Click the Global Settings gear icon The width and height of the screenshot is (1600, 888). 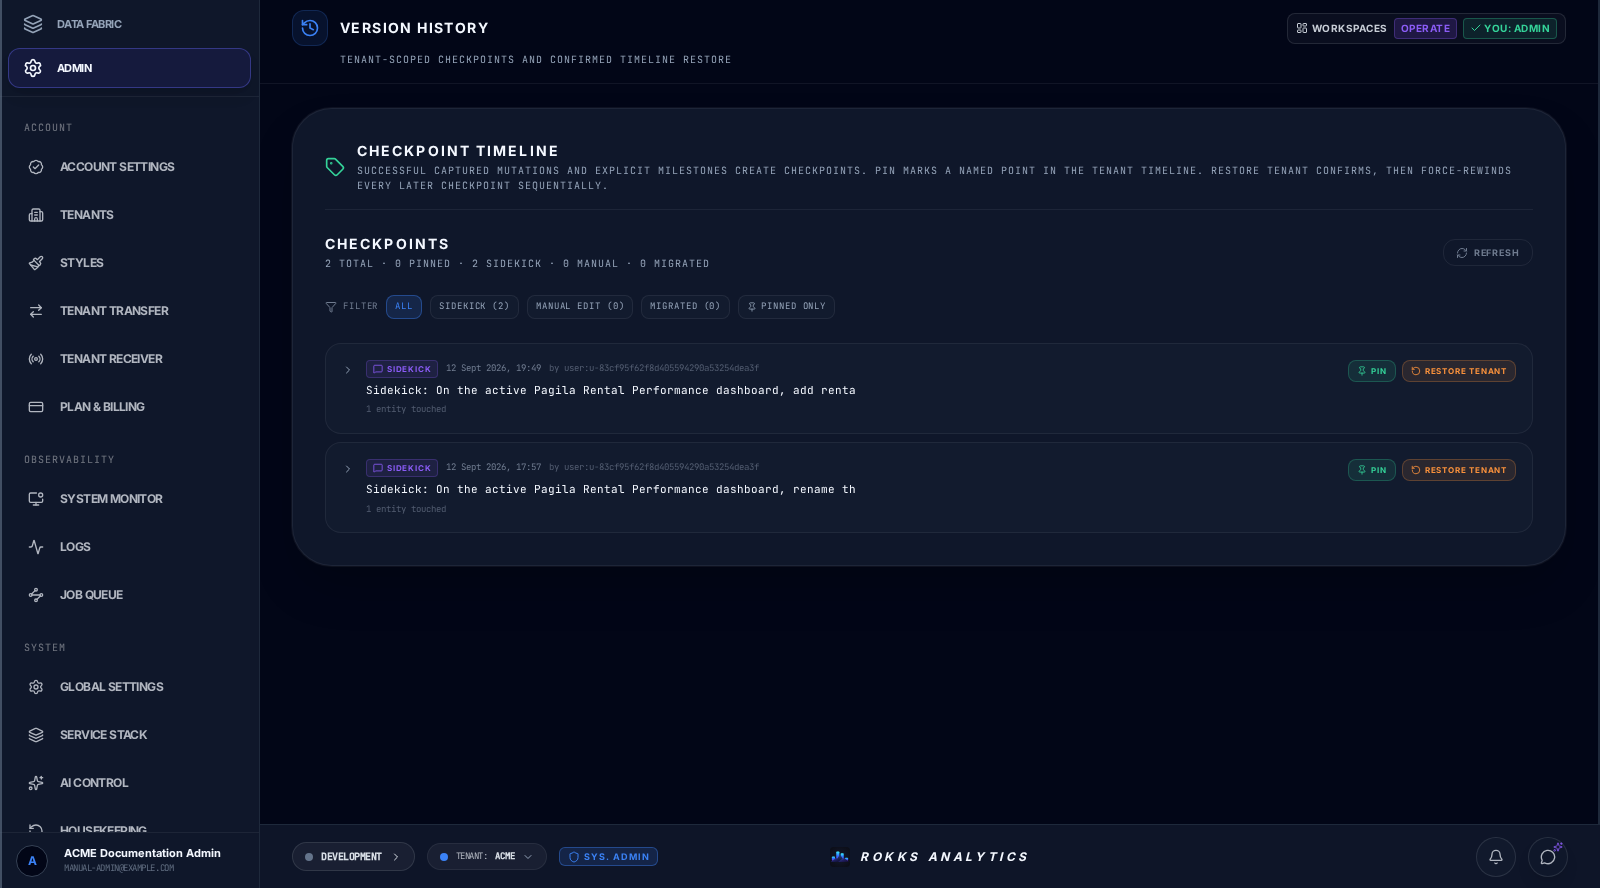click(x=36, y=687)
